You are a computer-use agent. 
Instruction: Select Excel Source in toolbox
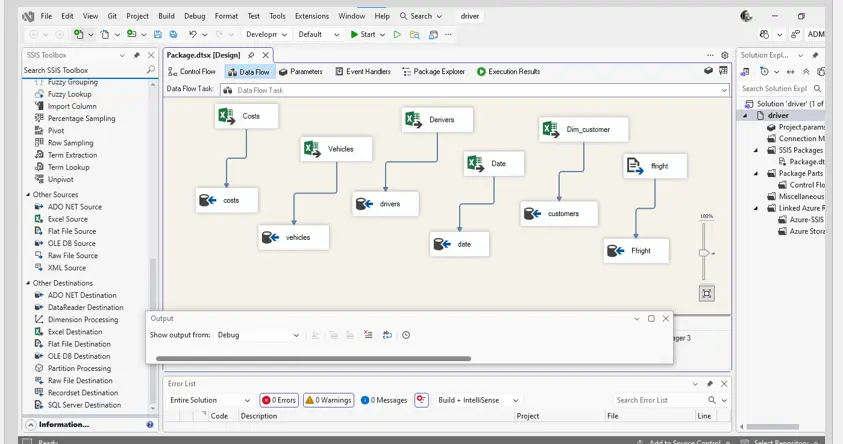[68, 219]
